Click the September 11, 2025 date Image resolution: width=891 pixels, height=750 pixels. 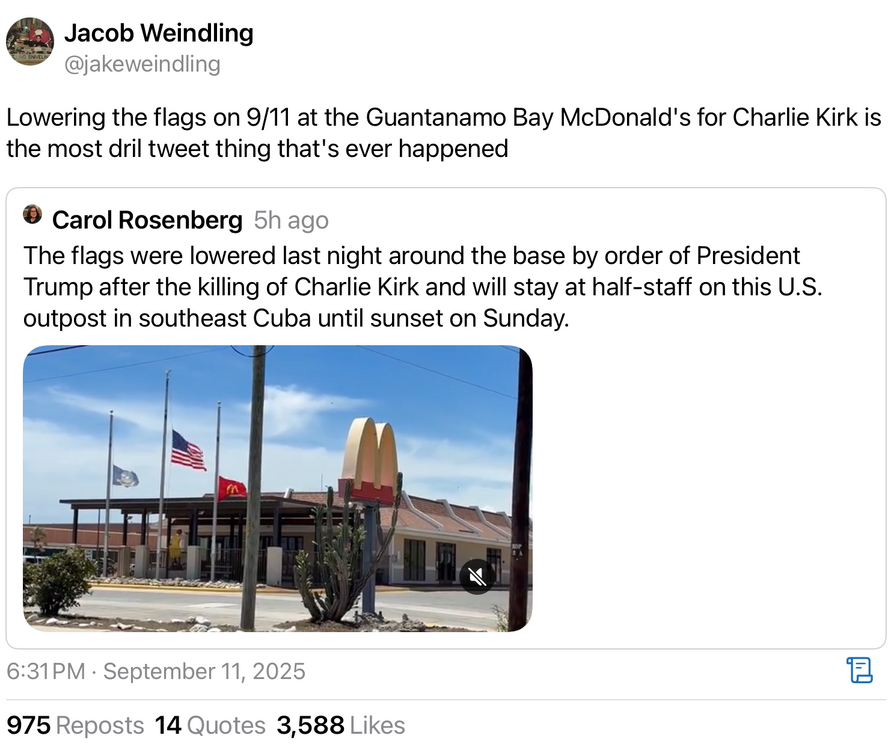click(204, 670)
